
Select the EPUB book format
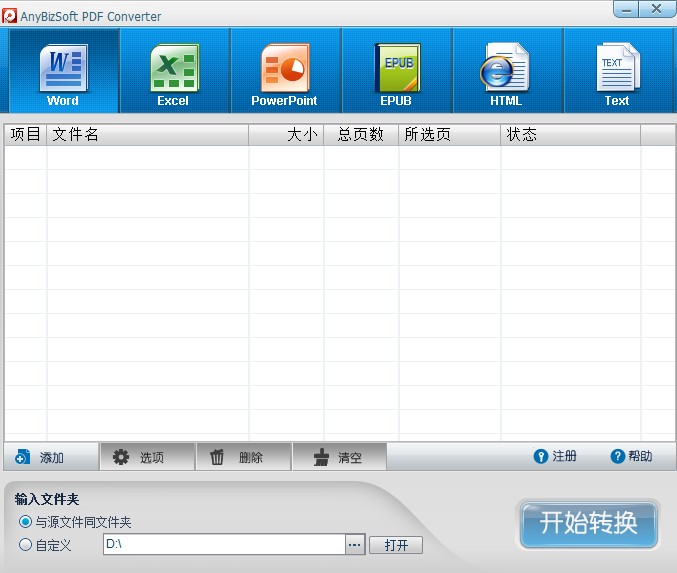point(397,71)
